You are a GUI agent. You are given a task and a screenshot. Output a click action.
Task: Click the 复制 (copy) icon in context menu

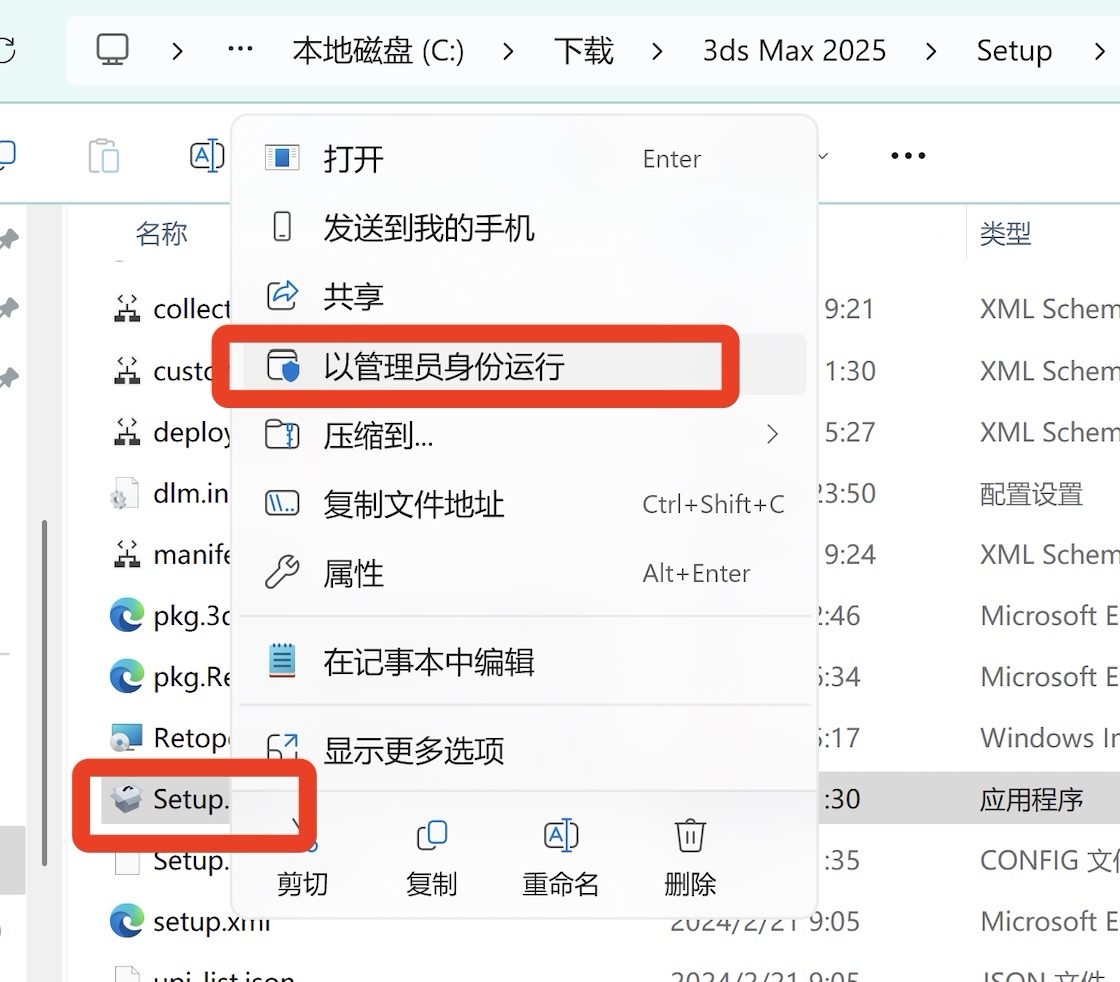click(x=431, y=834)
